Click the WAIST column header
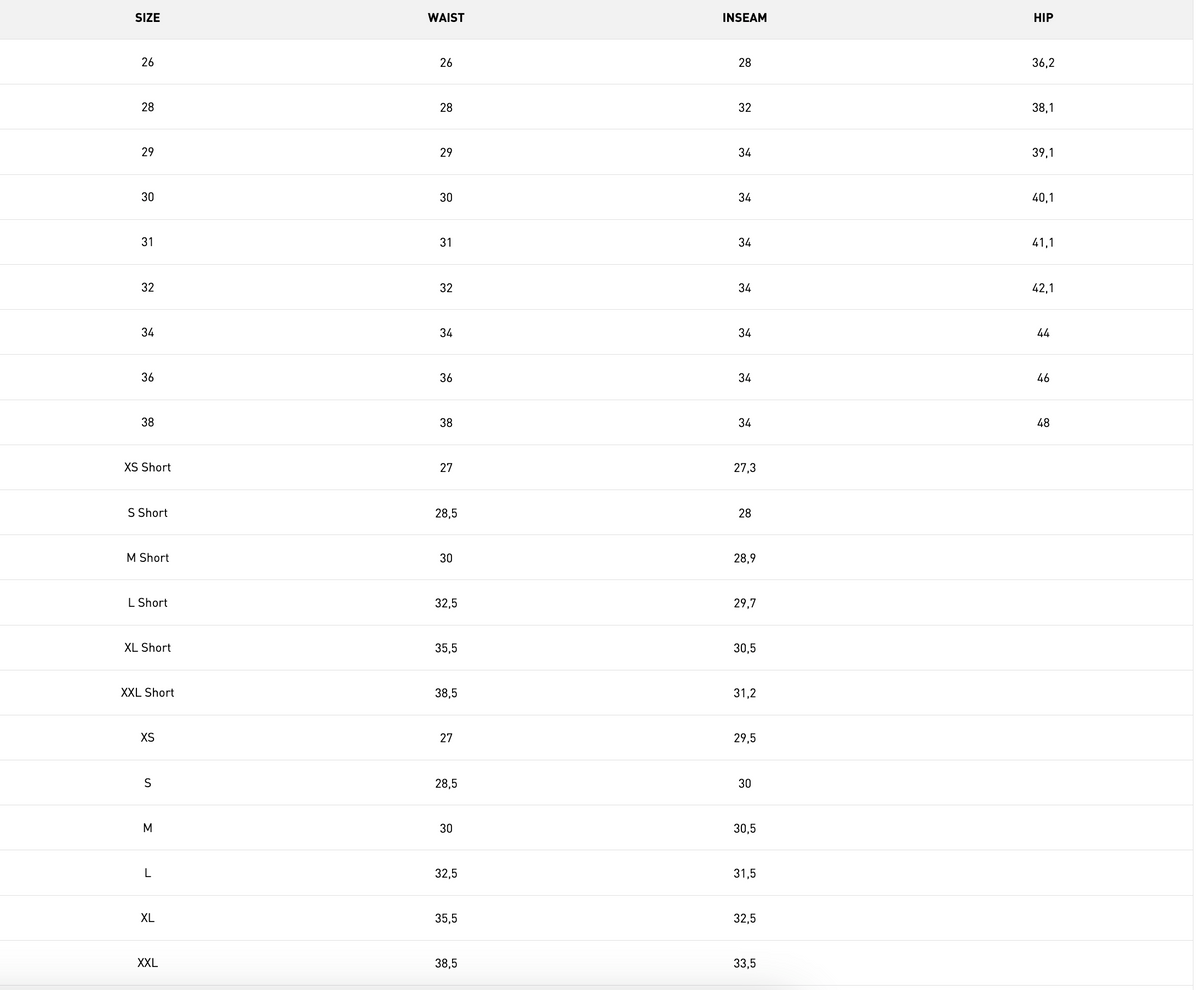 point(446,17)
